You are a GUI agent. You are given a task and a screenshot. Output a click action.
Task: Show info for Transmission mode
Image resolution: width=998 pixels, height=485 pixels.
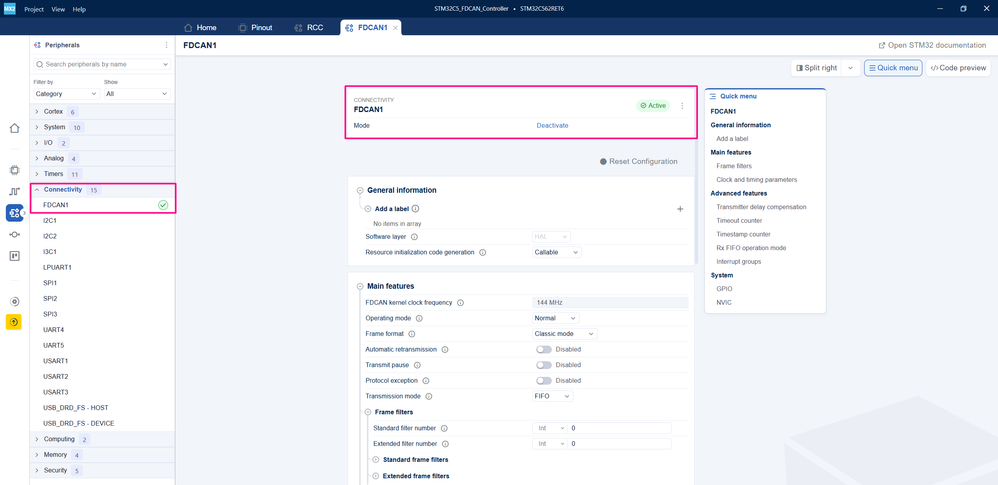(429, 397)
